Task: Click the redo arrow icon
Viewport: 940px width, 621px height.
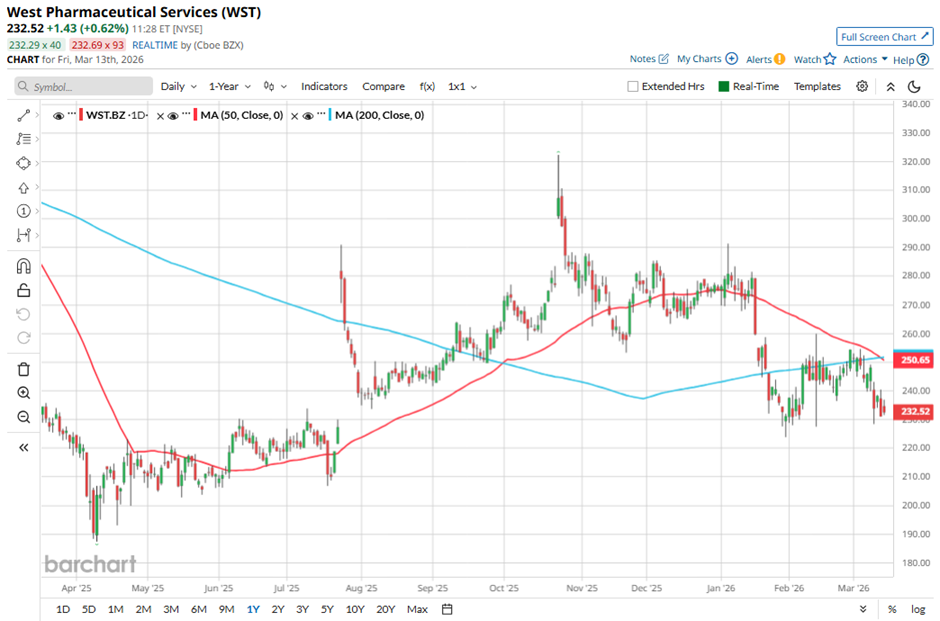Action: (x=23, y=337)
